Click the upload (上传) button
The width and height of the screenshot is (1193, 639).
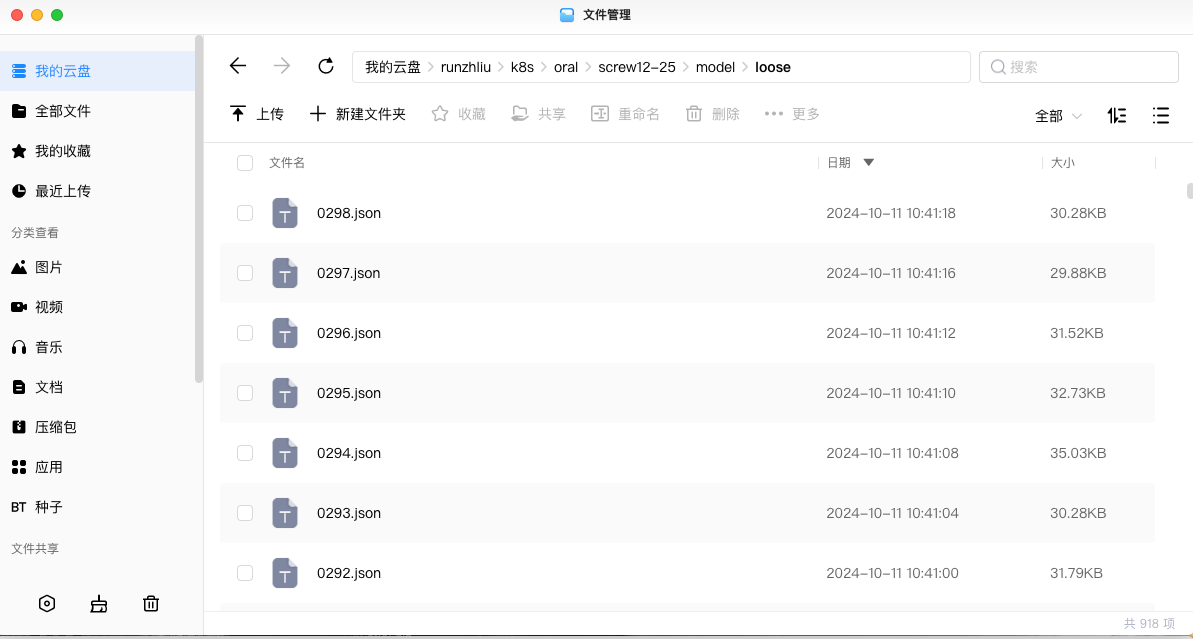(256, 114)
